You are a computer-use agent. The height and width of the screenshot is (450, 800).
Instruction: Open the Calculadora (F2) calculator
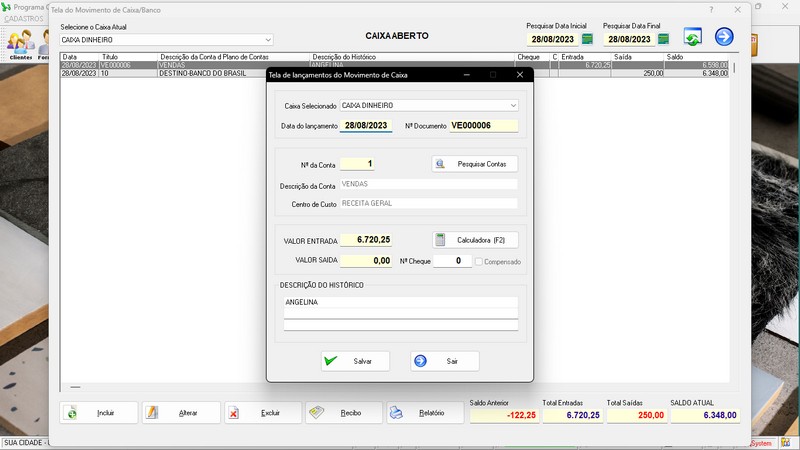475,240
